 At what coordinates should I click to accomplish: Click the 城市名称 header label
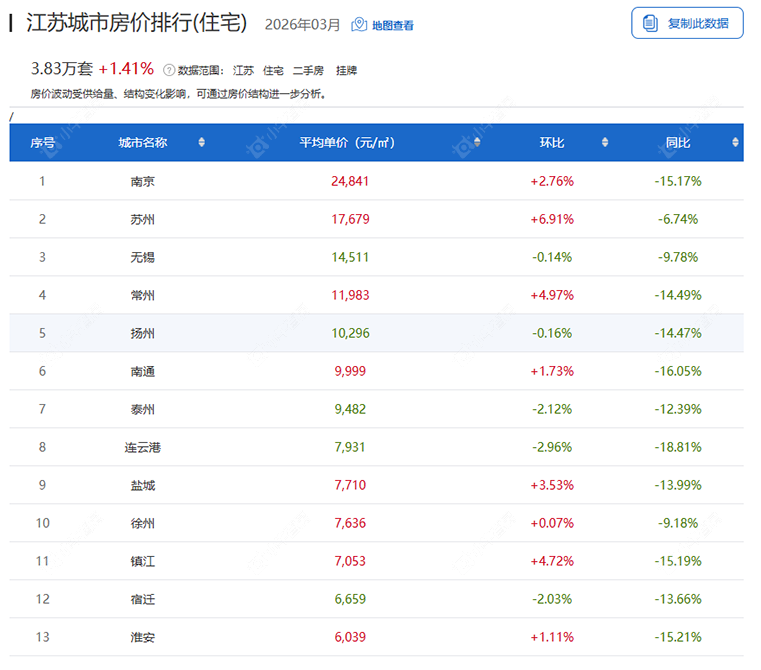click(143, 143)
